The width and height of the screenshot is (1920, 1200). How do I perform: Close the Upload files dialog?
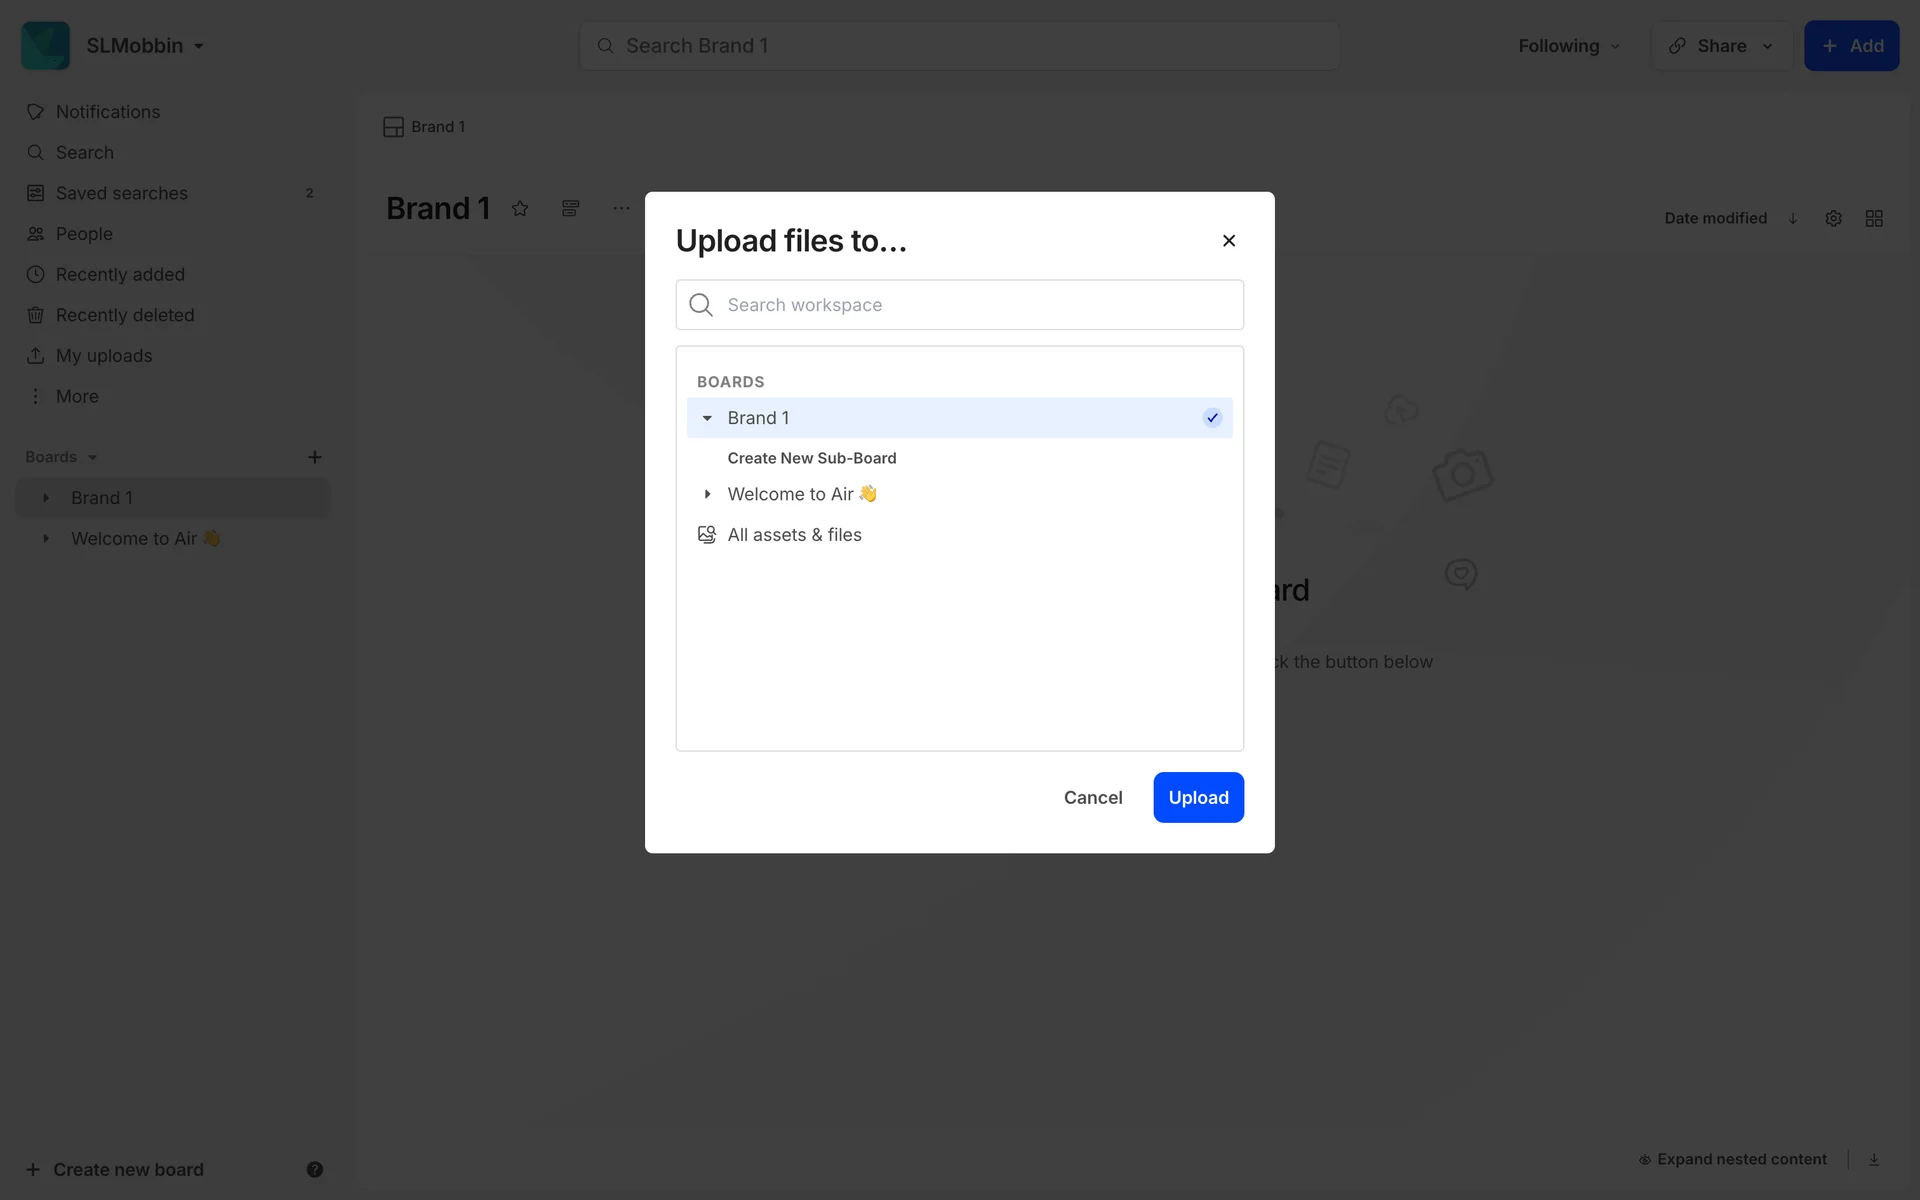(1229, 240)
